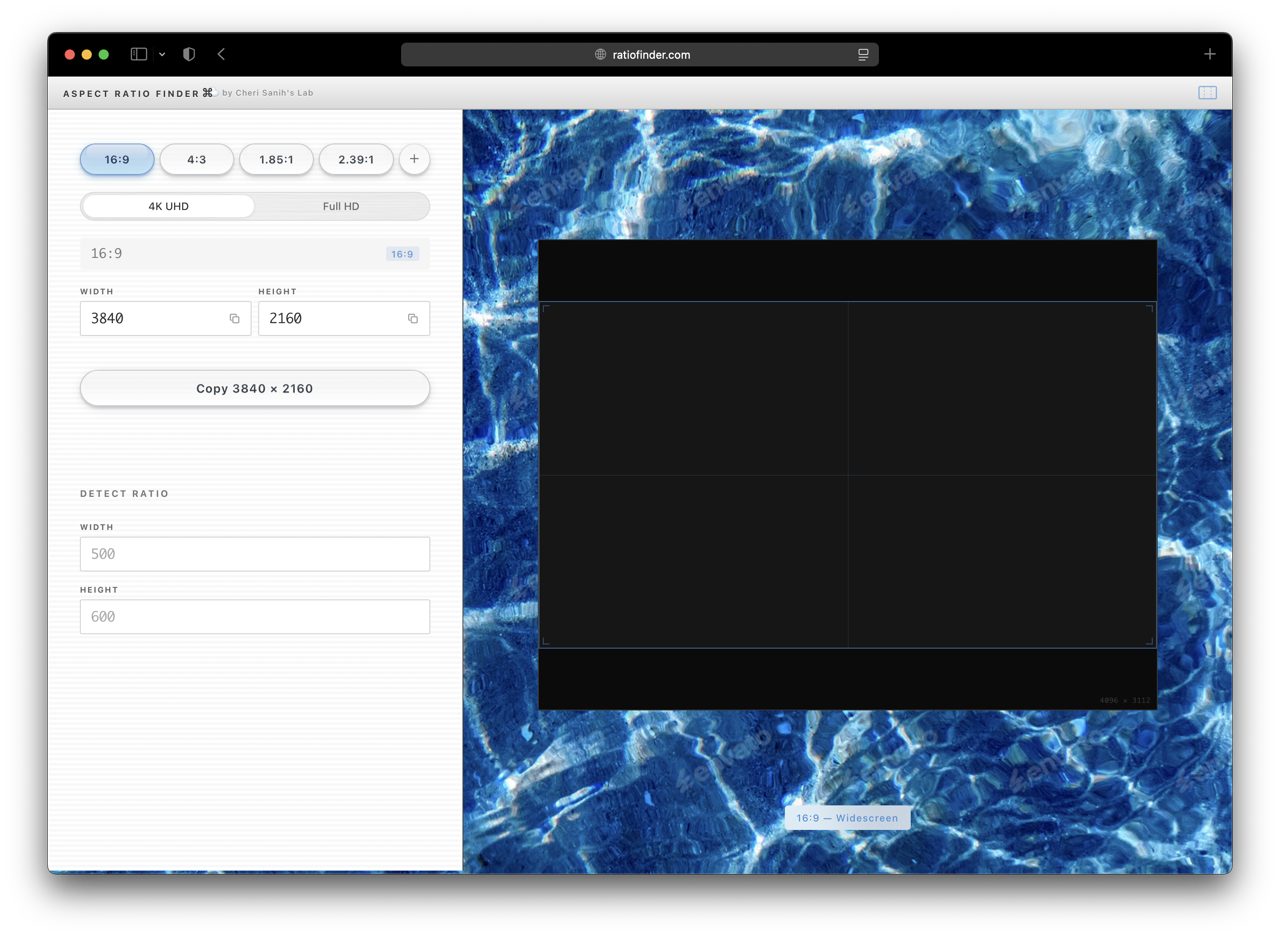The image size is (1280, 937).
Task: Click the dark 16:9 preview frame
Action: [x=848, y=475]
